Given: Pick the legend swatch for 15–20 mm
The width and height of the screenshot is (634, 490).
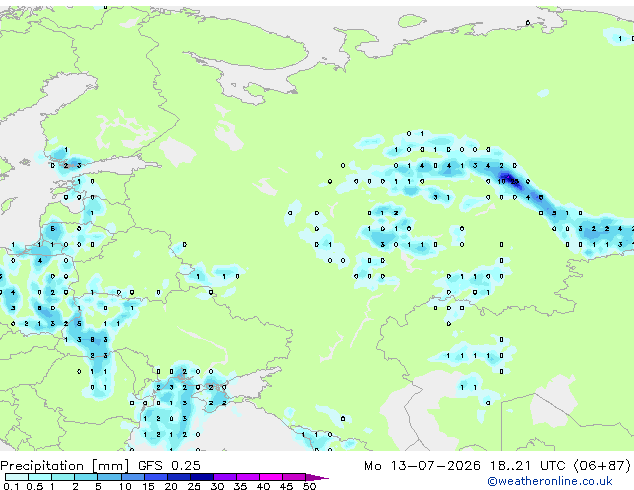Looking at the screenshot, I should tap(156, 477).
